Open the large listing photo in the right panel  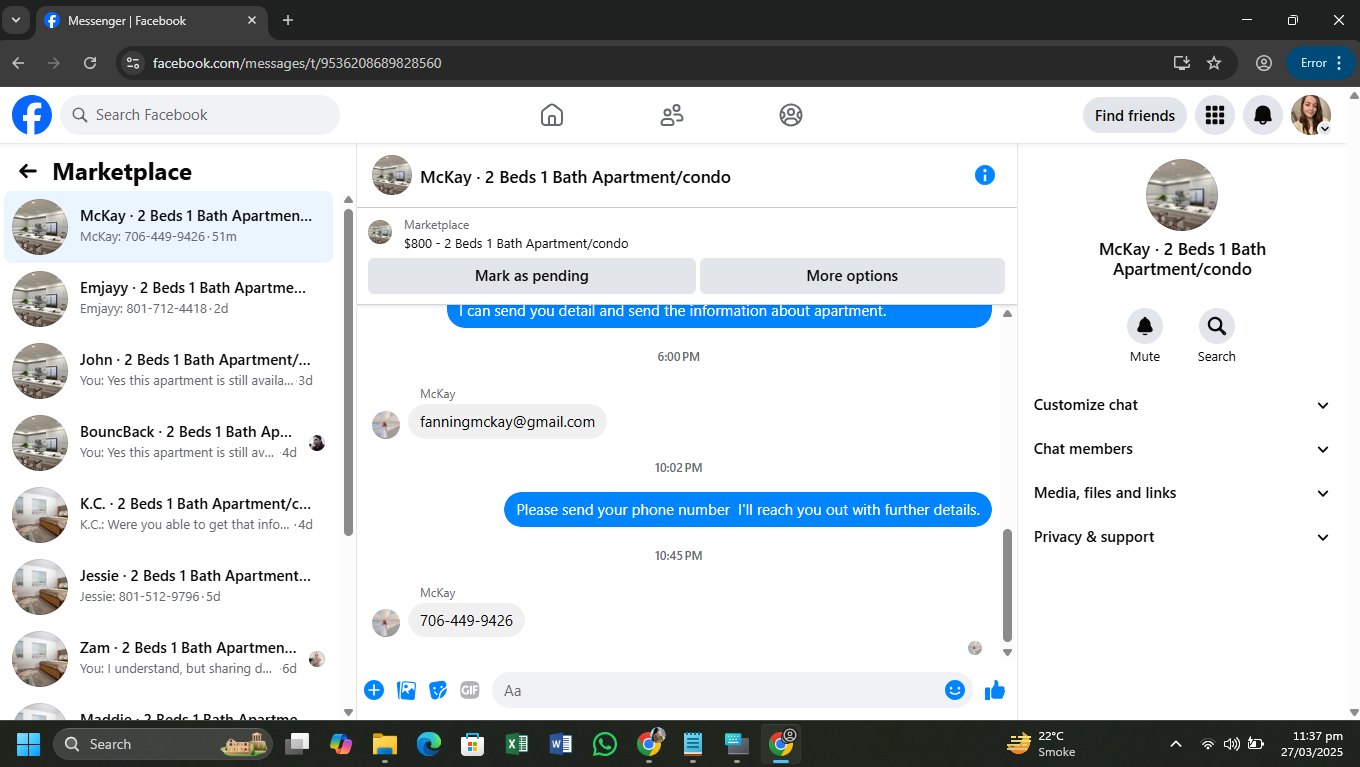point(1182,195)
